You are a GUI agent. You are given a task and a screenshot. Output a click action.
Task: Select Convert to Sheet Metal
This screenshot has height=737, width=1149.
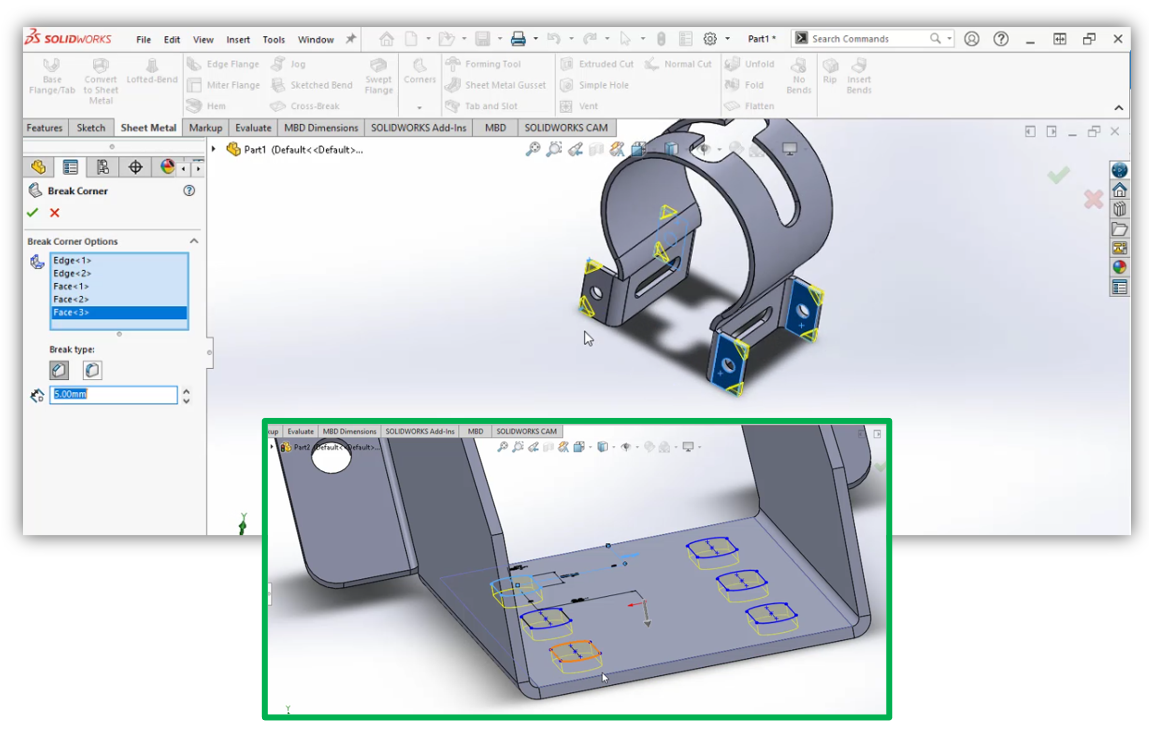pyautogui.click(x=100, y=81)
